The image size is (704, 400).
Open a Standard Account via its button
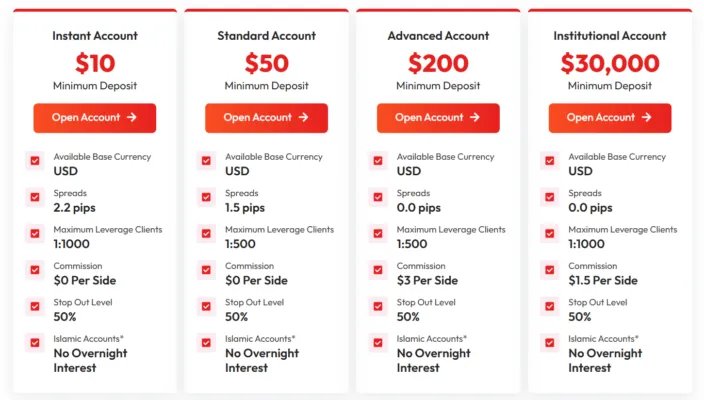(266, 118)
